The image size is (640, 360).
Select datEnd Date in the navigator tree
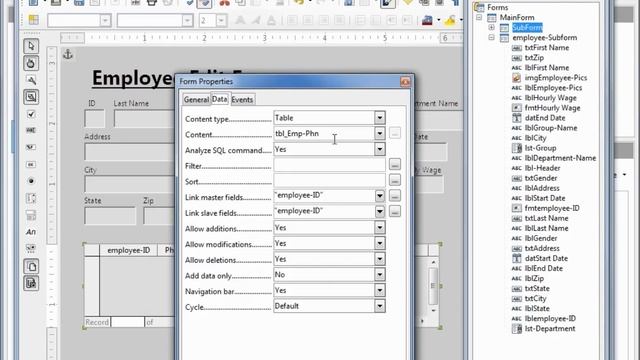click(545, 118)
